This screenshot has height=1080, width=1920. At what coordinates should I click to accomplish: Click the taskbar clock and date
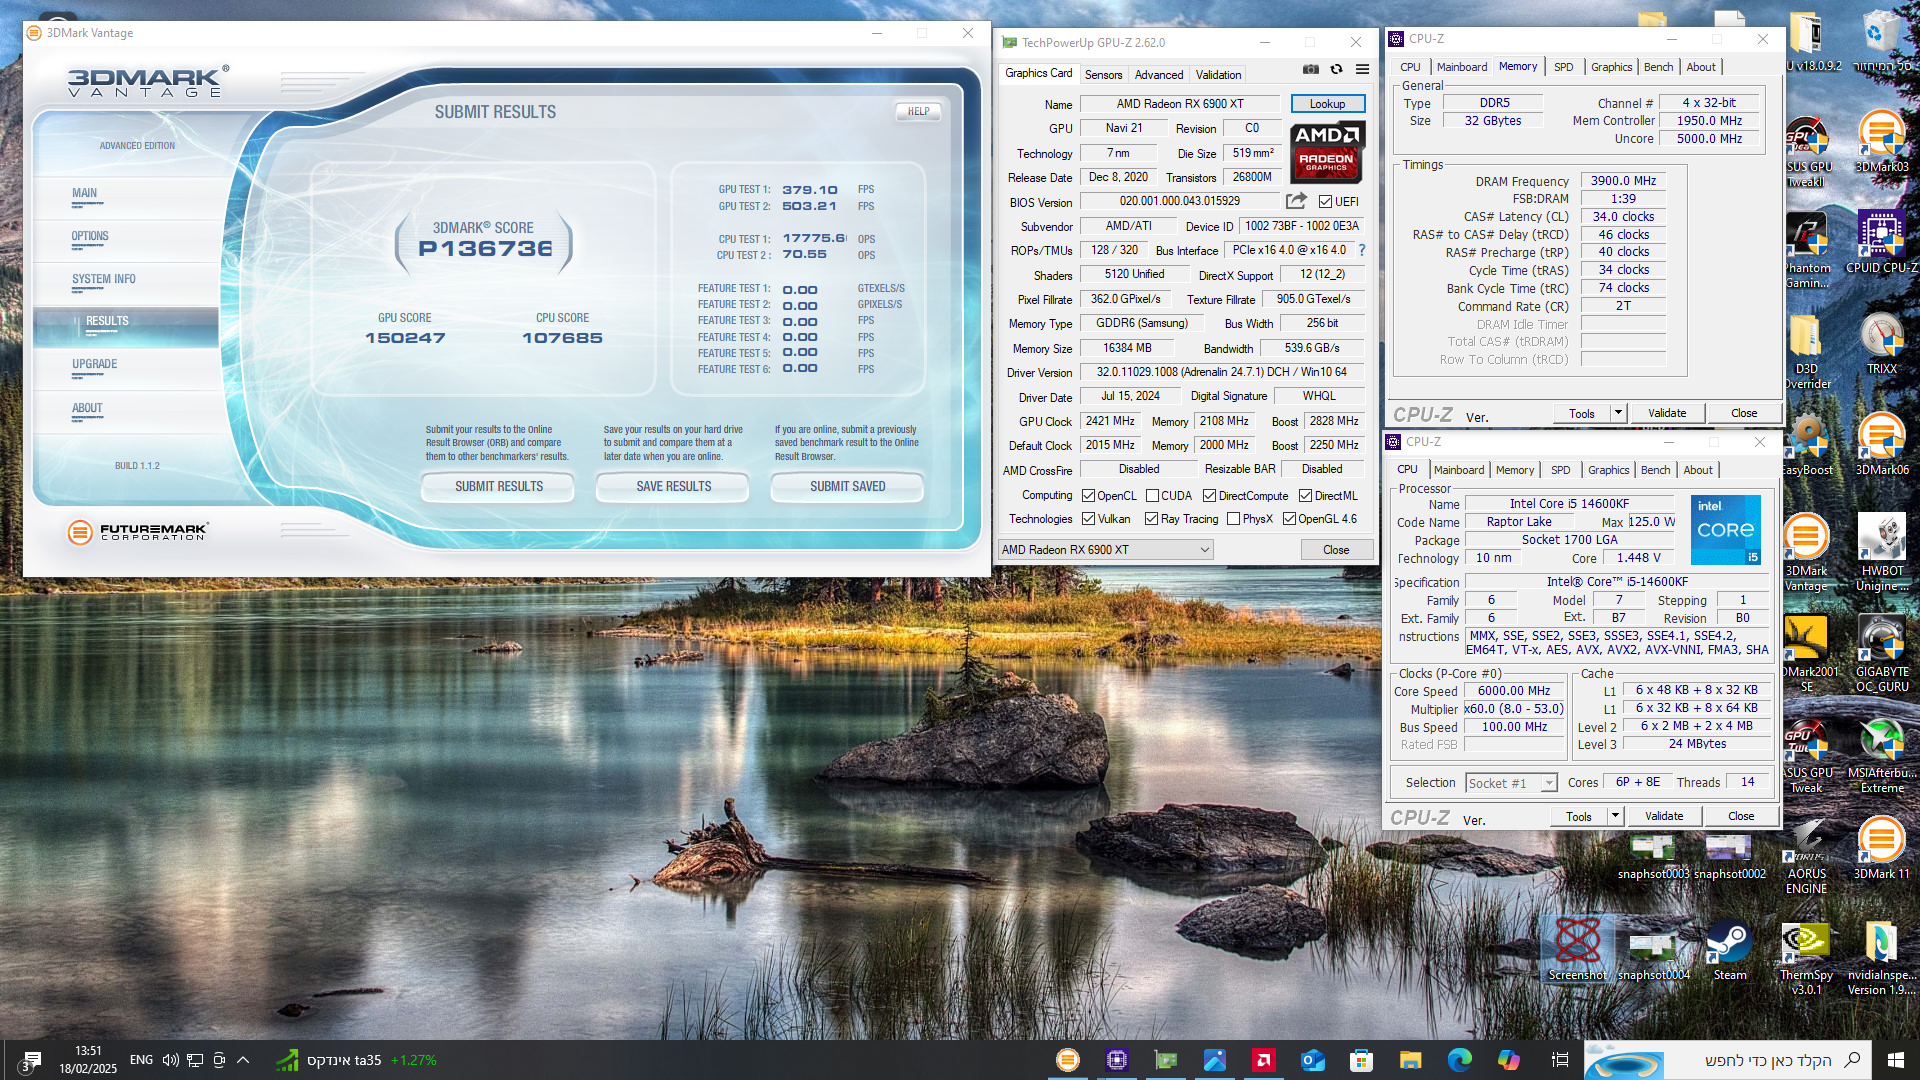[x=88, y=1060]
